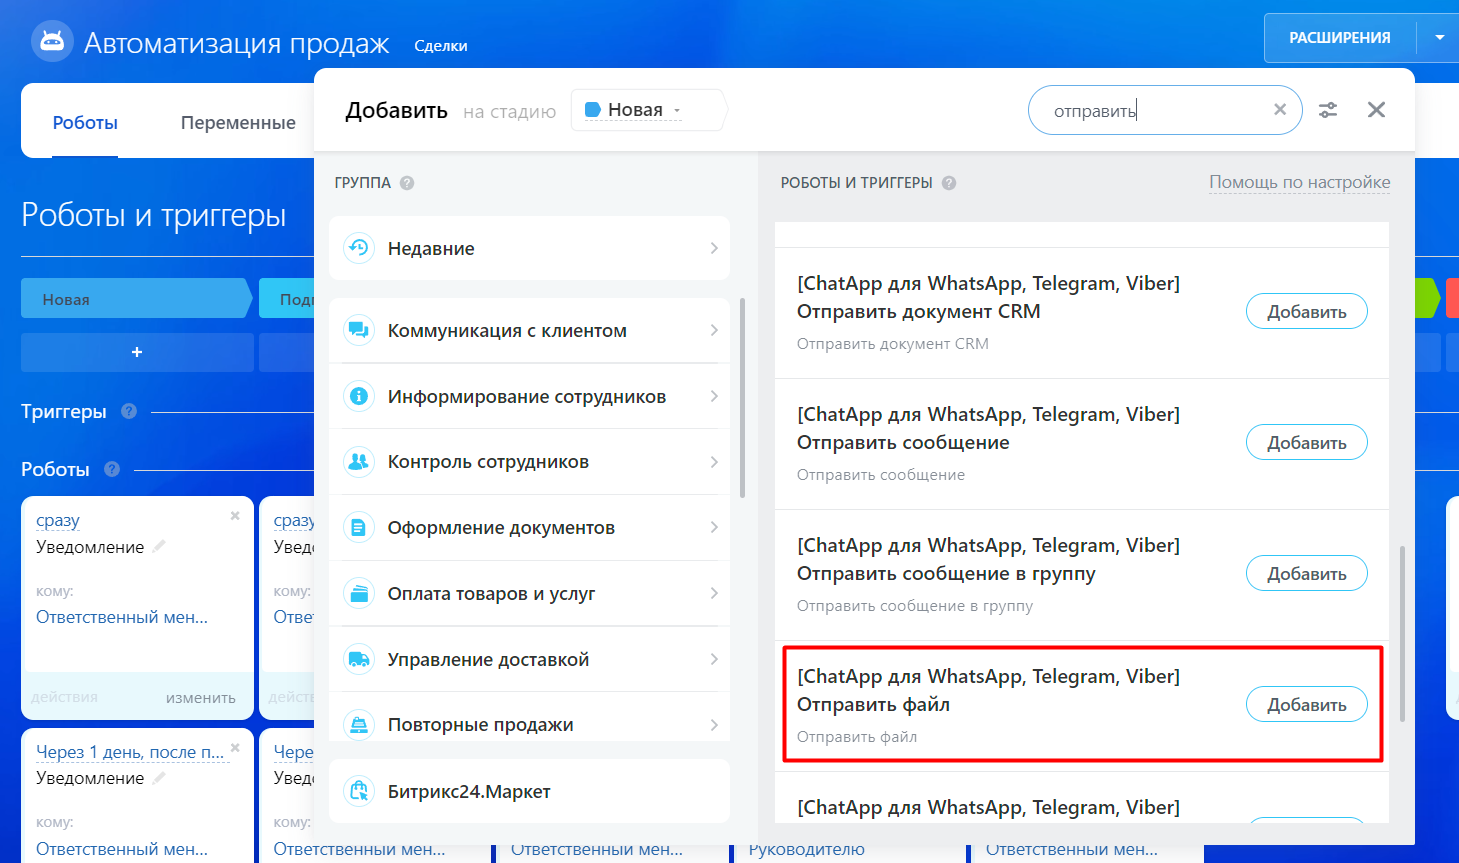Image resolution: width=1459 pixels, height=863 pixels.
Task: Remove the first сразу notification robot
Action: [235, 516]
